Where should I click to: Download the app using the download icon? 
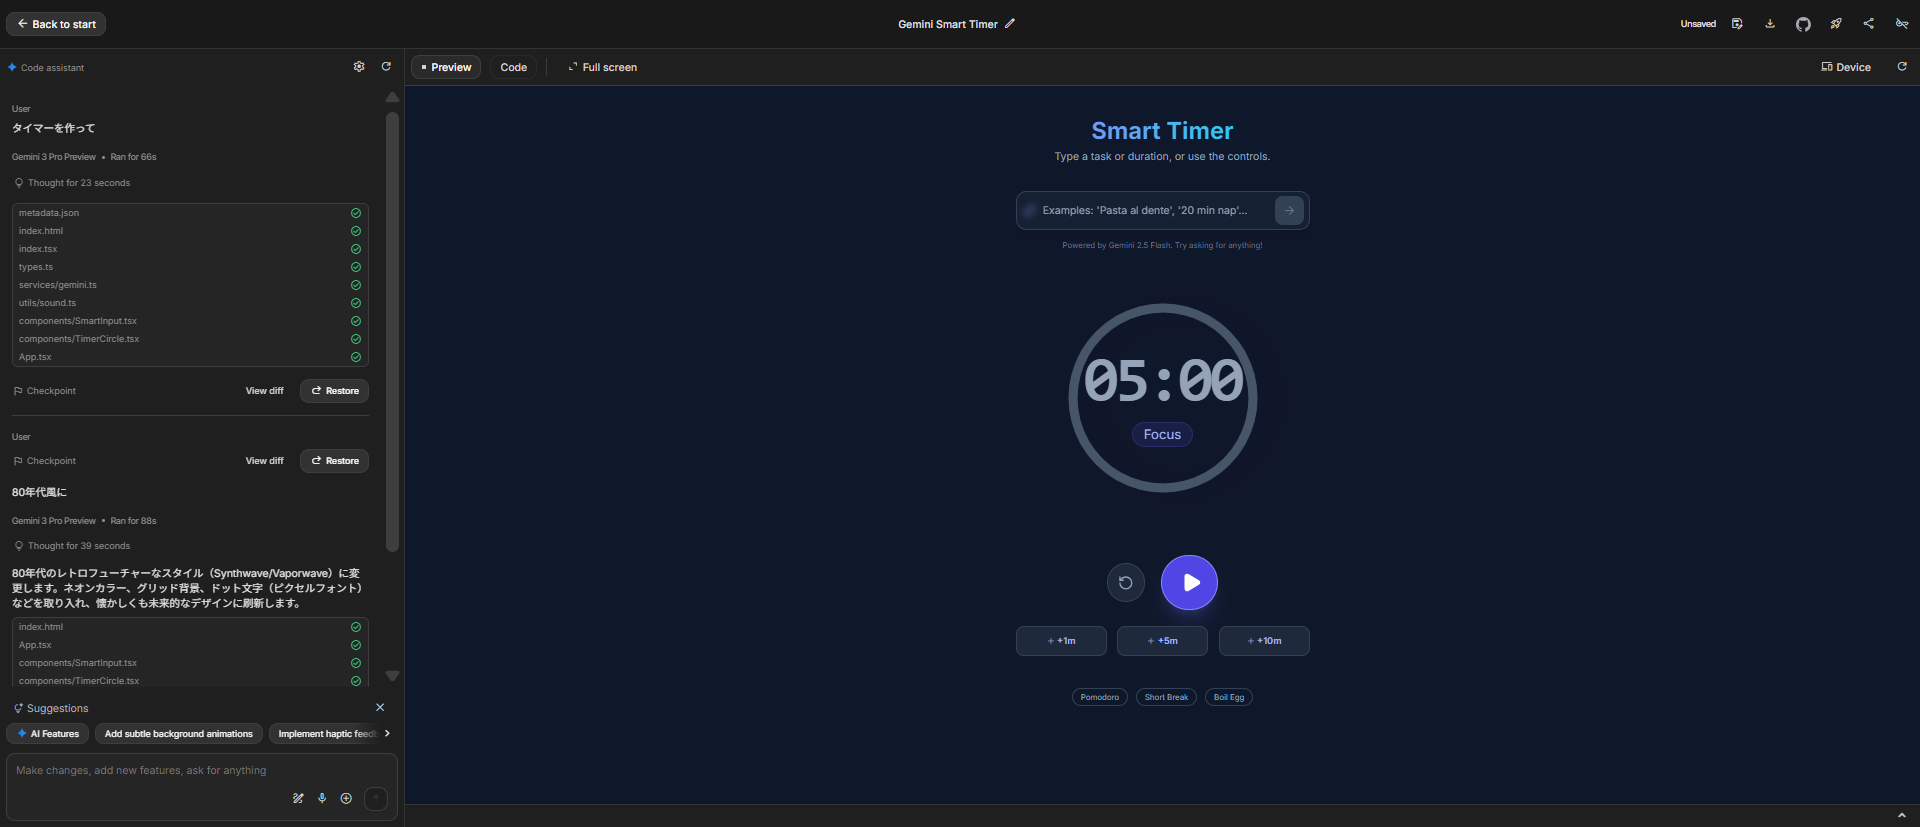pyautogui.click(x=1770, y=24)
